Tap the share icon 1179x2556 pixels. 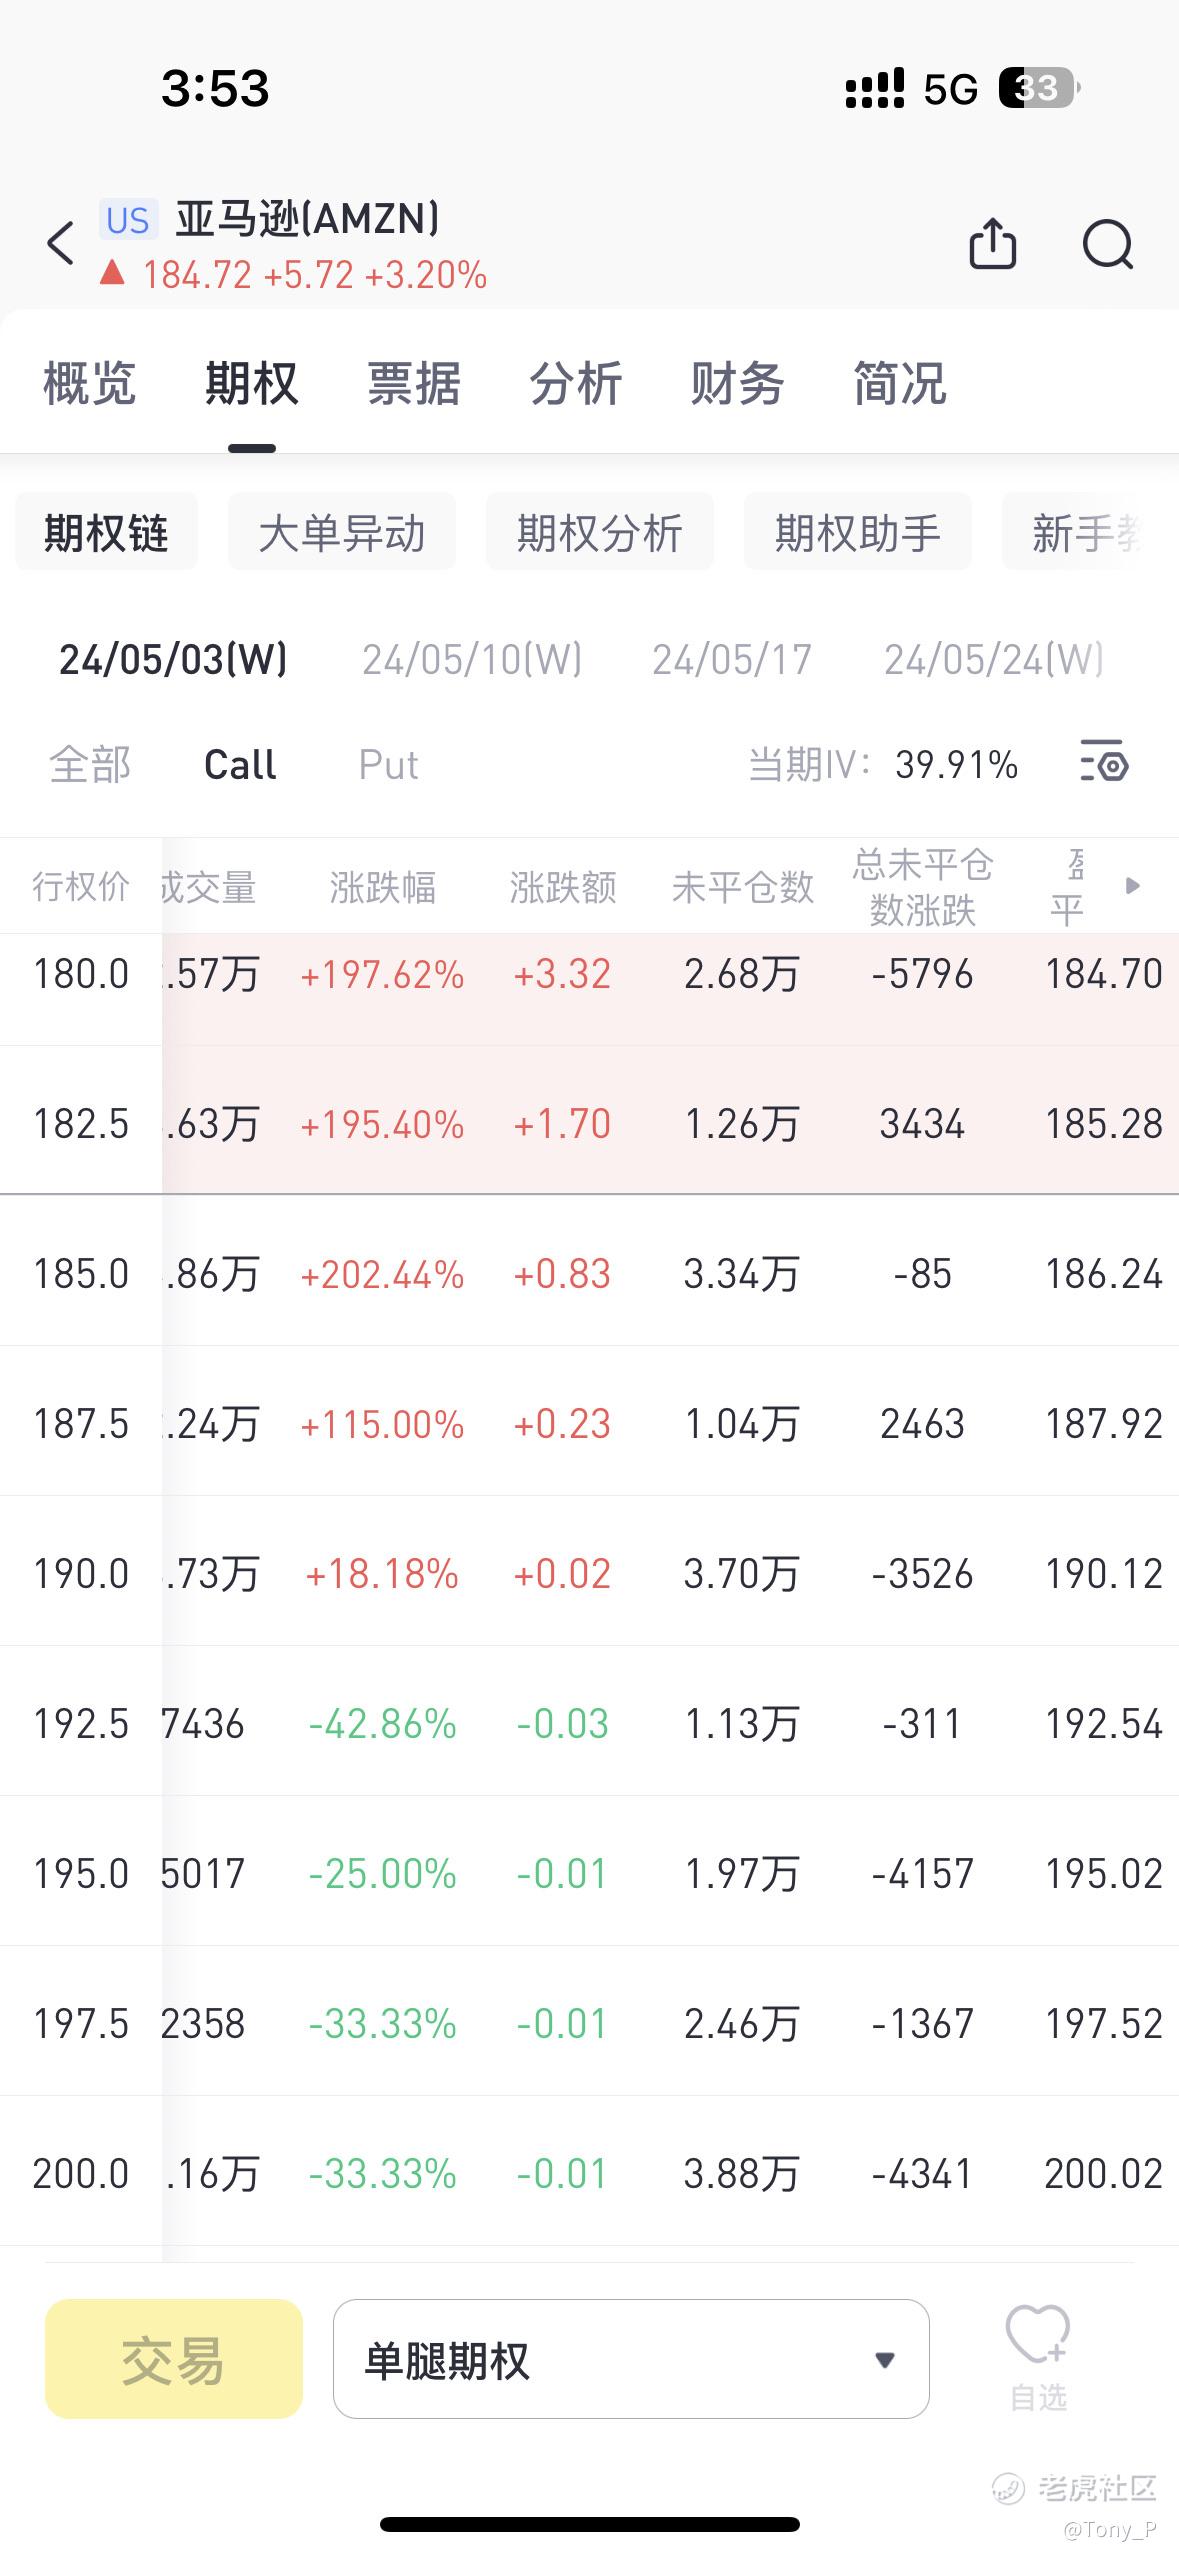point(992,243)
